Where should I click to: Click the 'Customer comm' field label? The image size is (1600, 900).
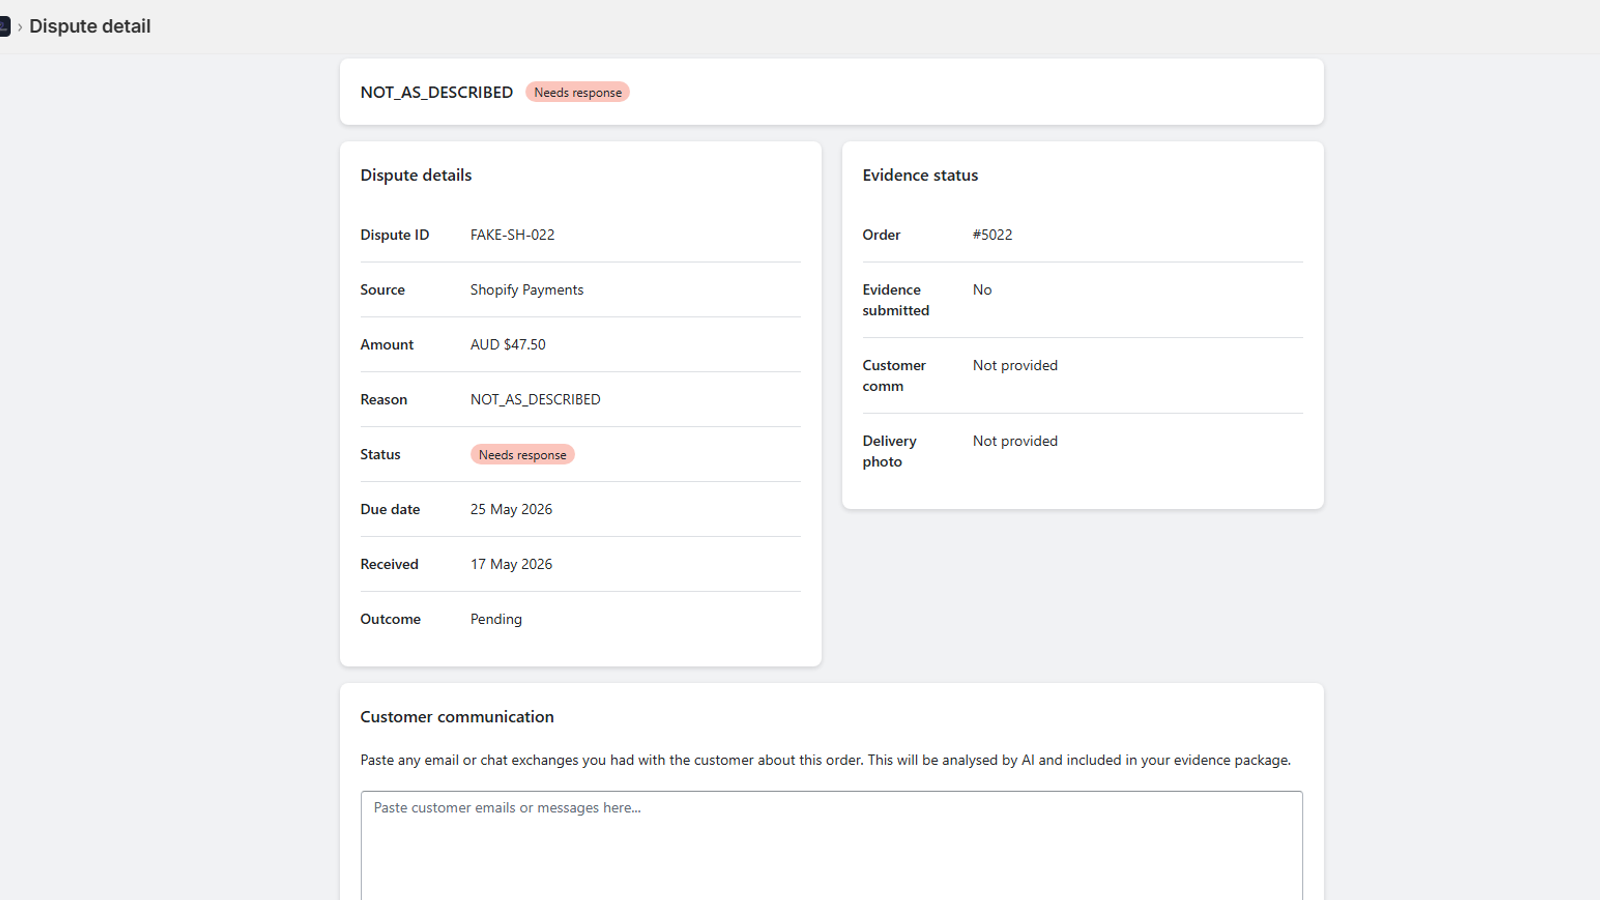(x=894, y=376)
